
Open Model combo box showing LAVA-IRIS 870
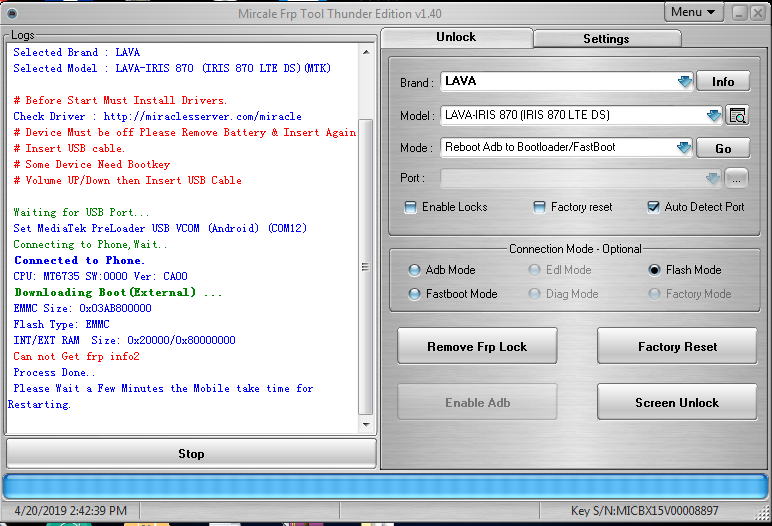(x=581, y=115)
